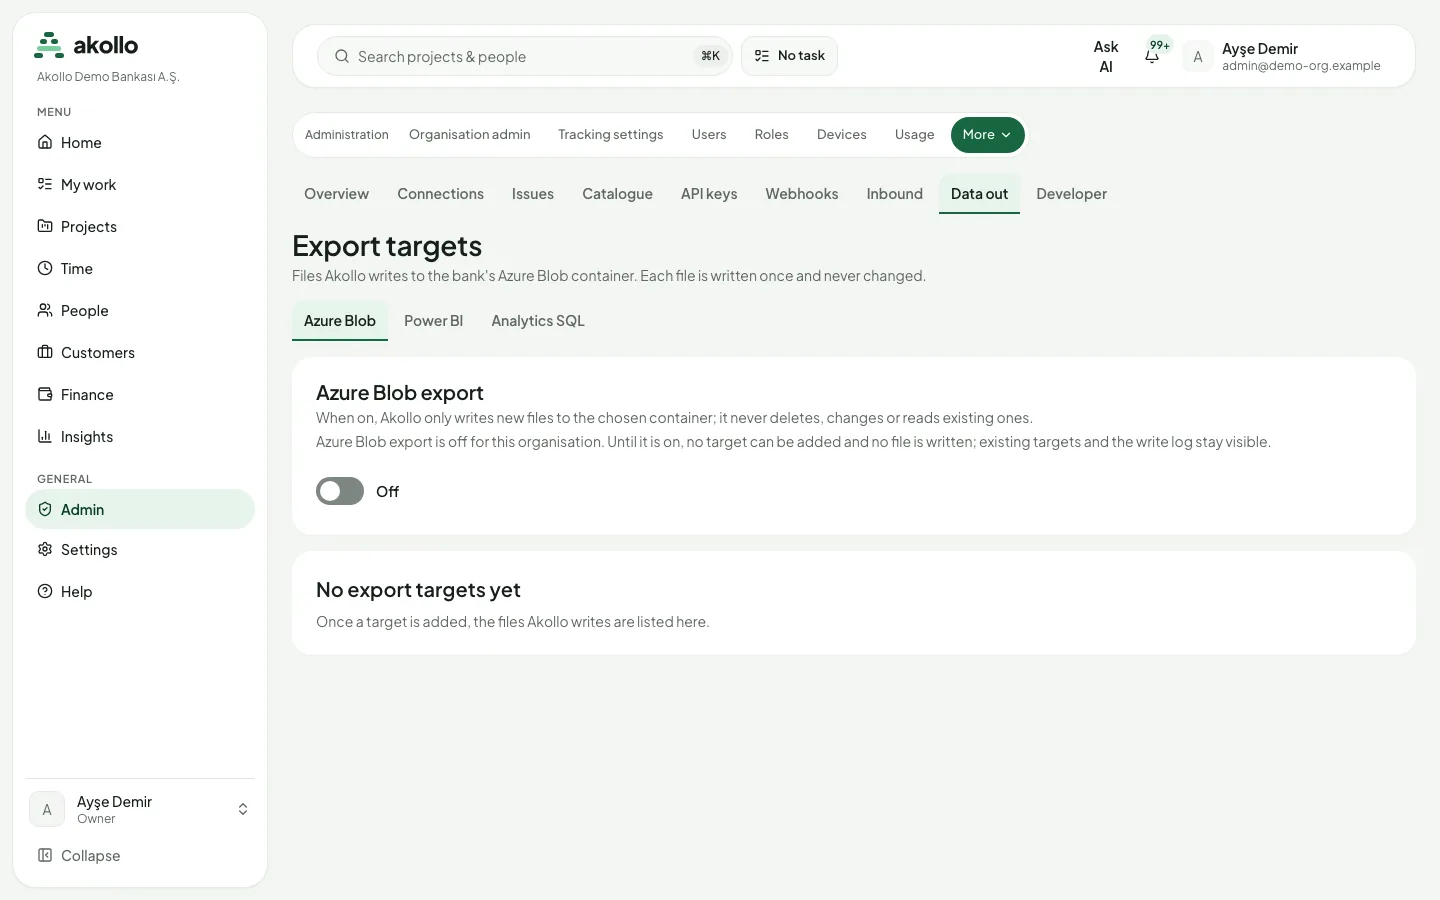Click the avatar A next to Ayşe Demir in header

coord(1198,57)
